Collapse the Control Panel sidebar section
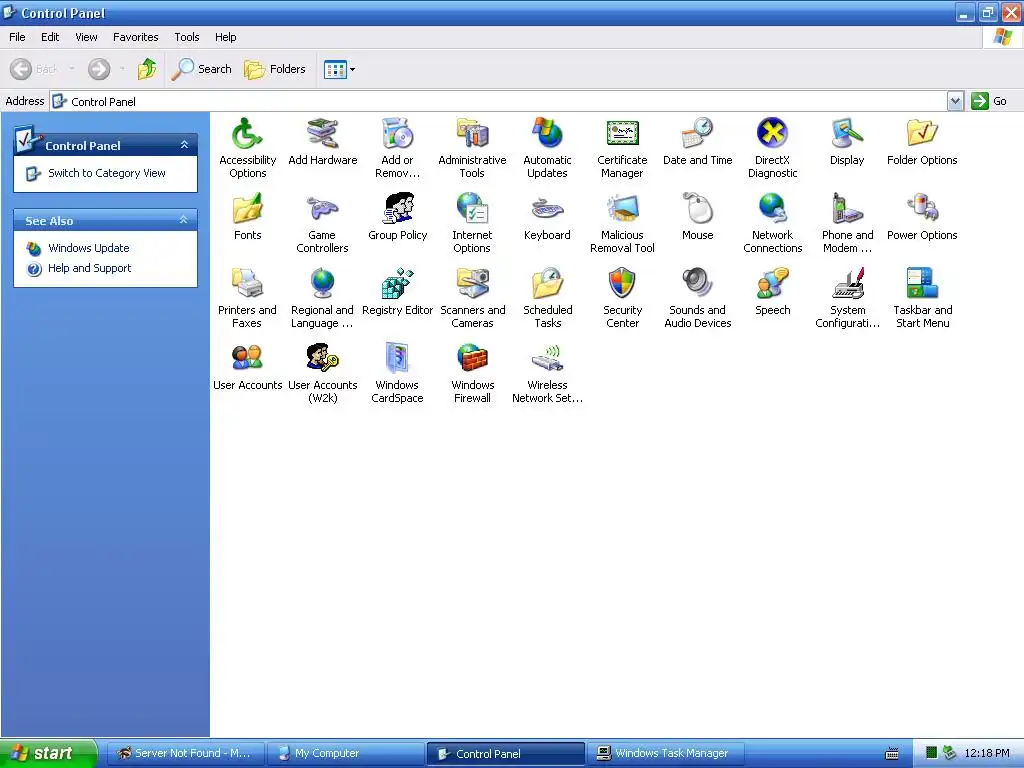 [184, 145]
